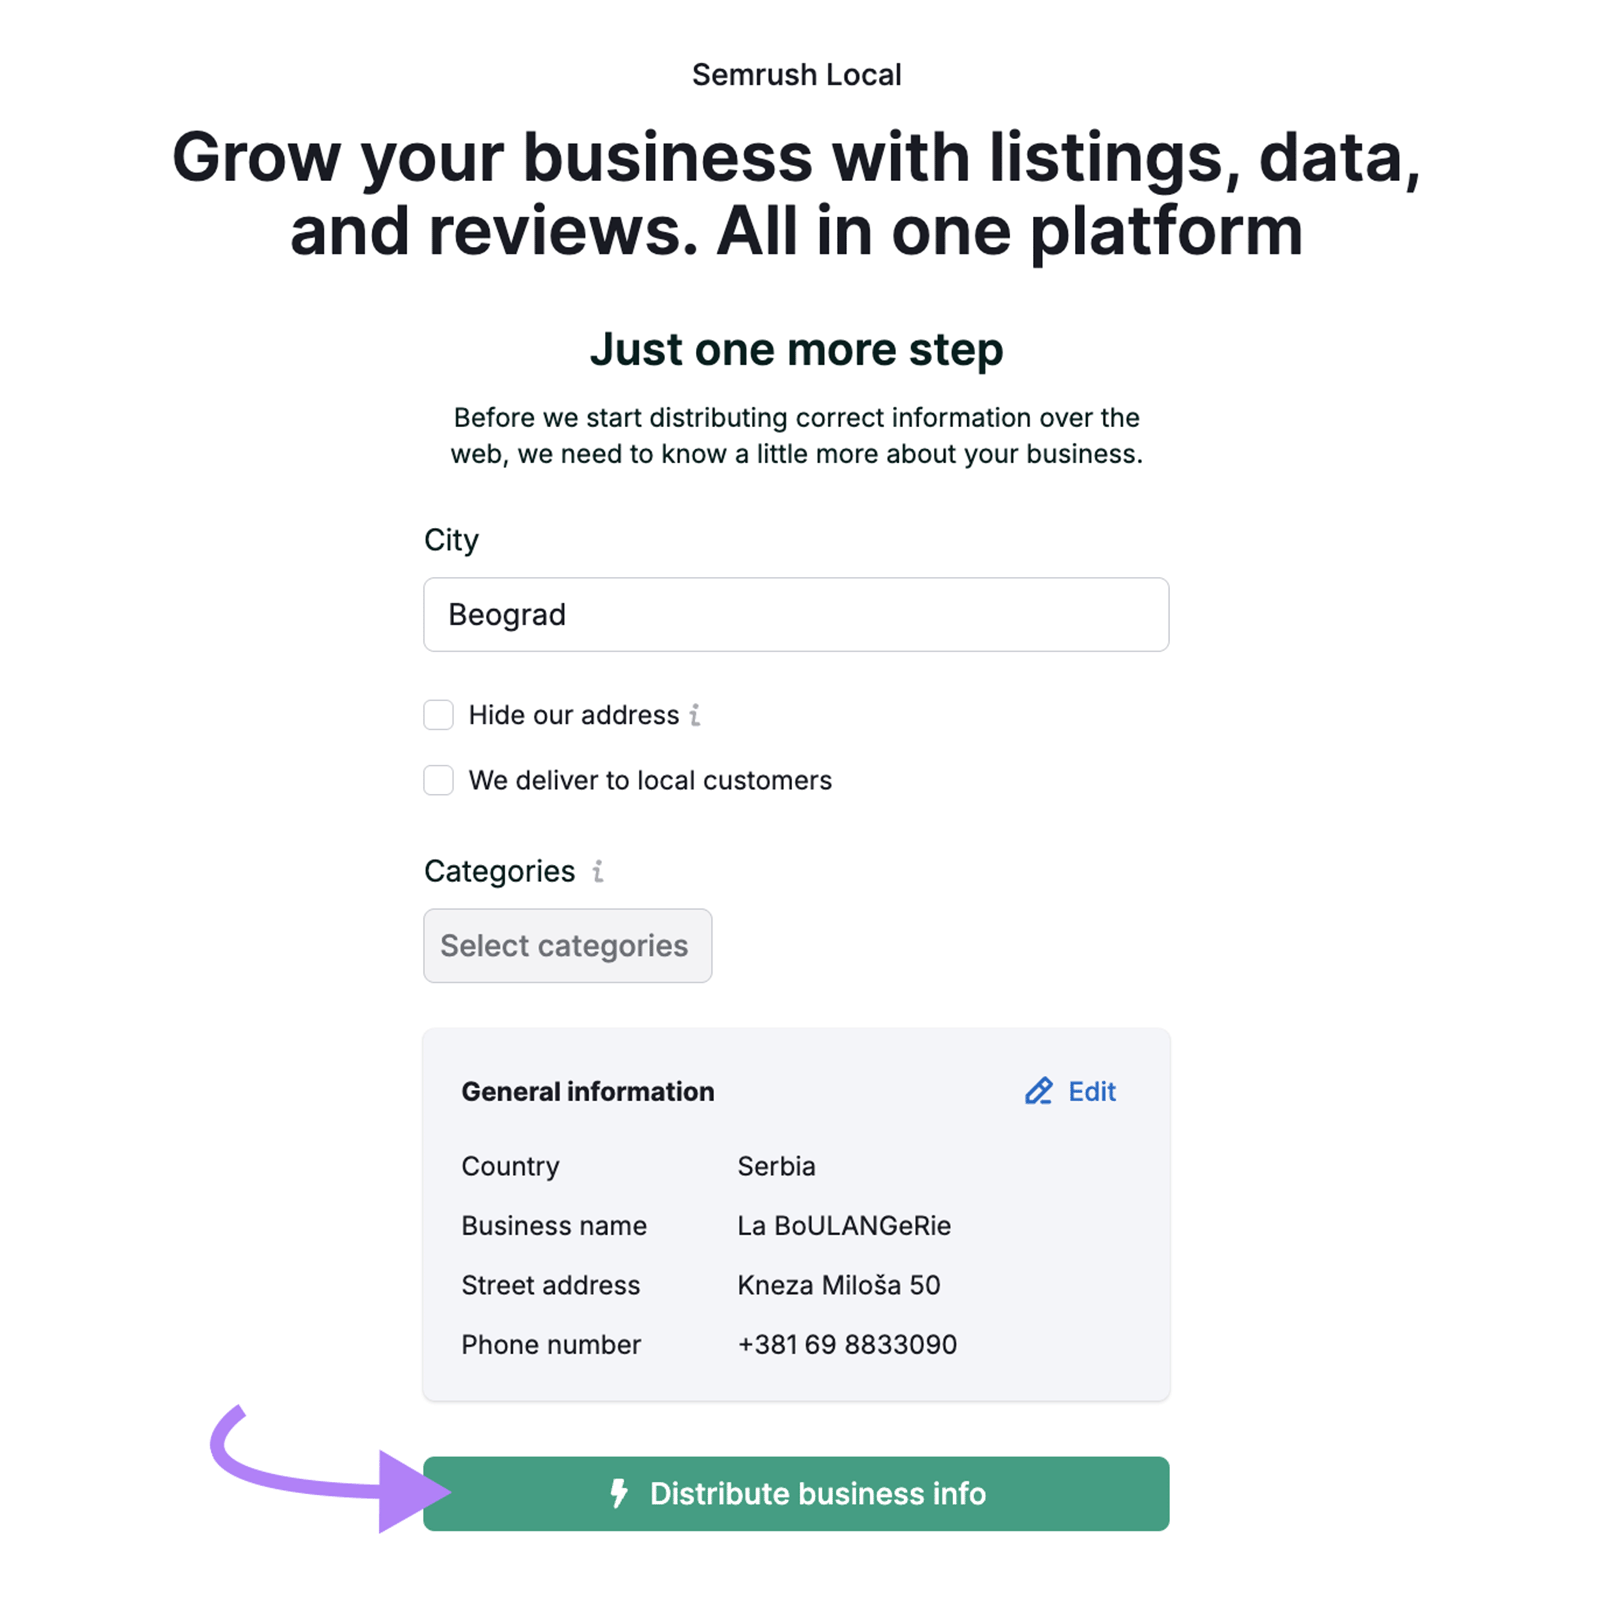Enable the Hide our address checkbox
Image resolution: width=1600 pixels, height=1600 pixels.
tap(438, 714)
